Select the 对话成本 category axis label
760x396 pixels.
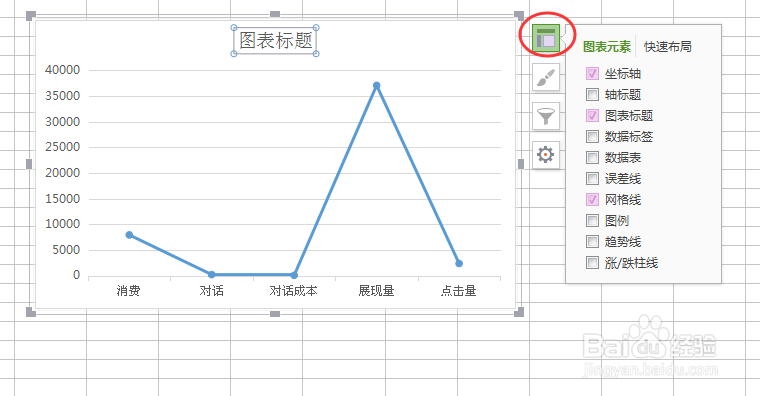coord(294,291)
